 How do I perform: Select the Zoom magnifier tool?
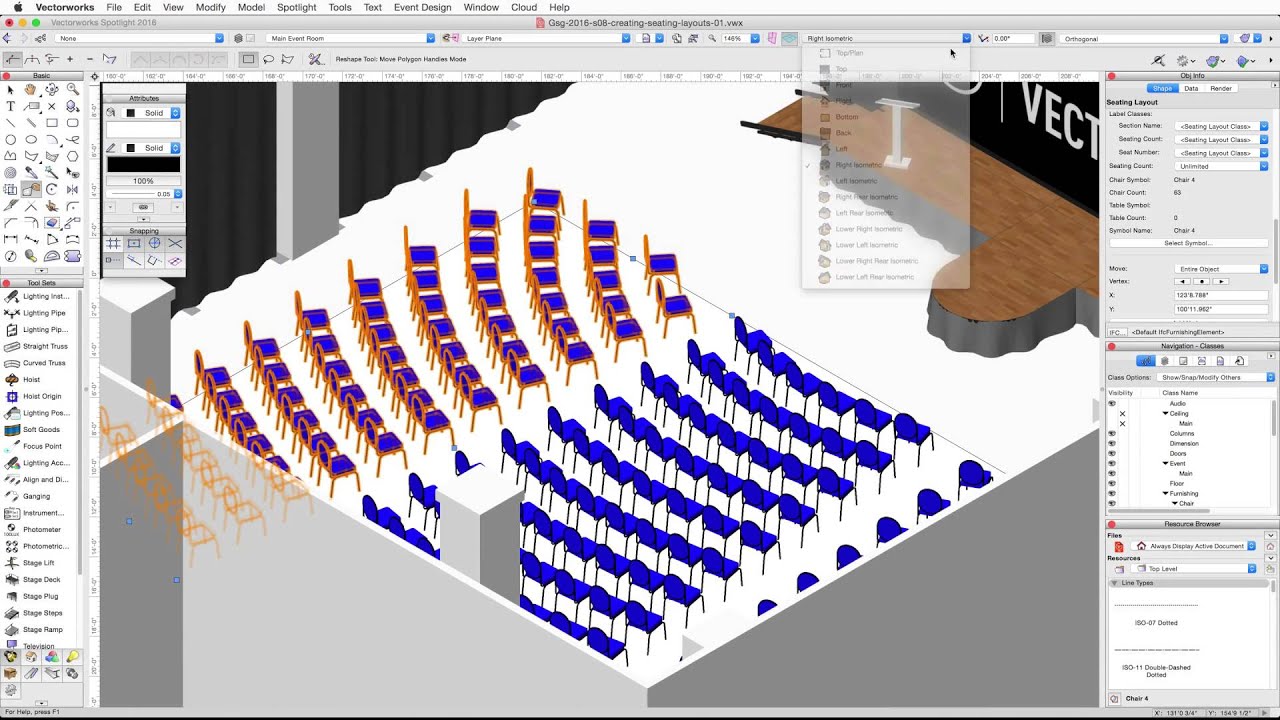coord(73,90)
